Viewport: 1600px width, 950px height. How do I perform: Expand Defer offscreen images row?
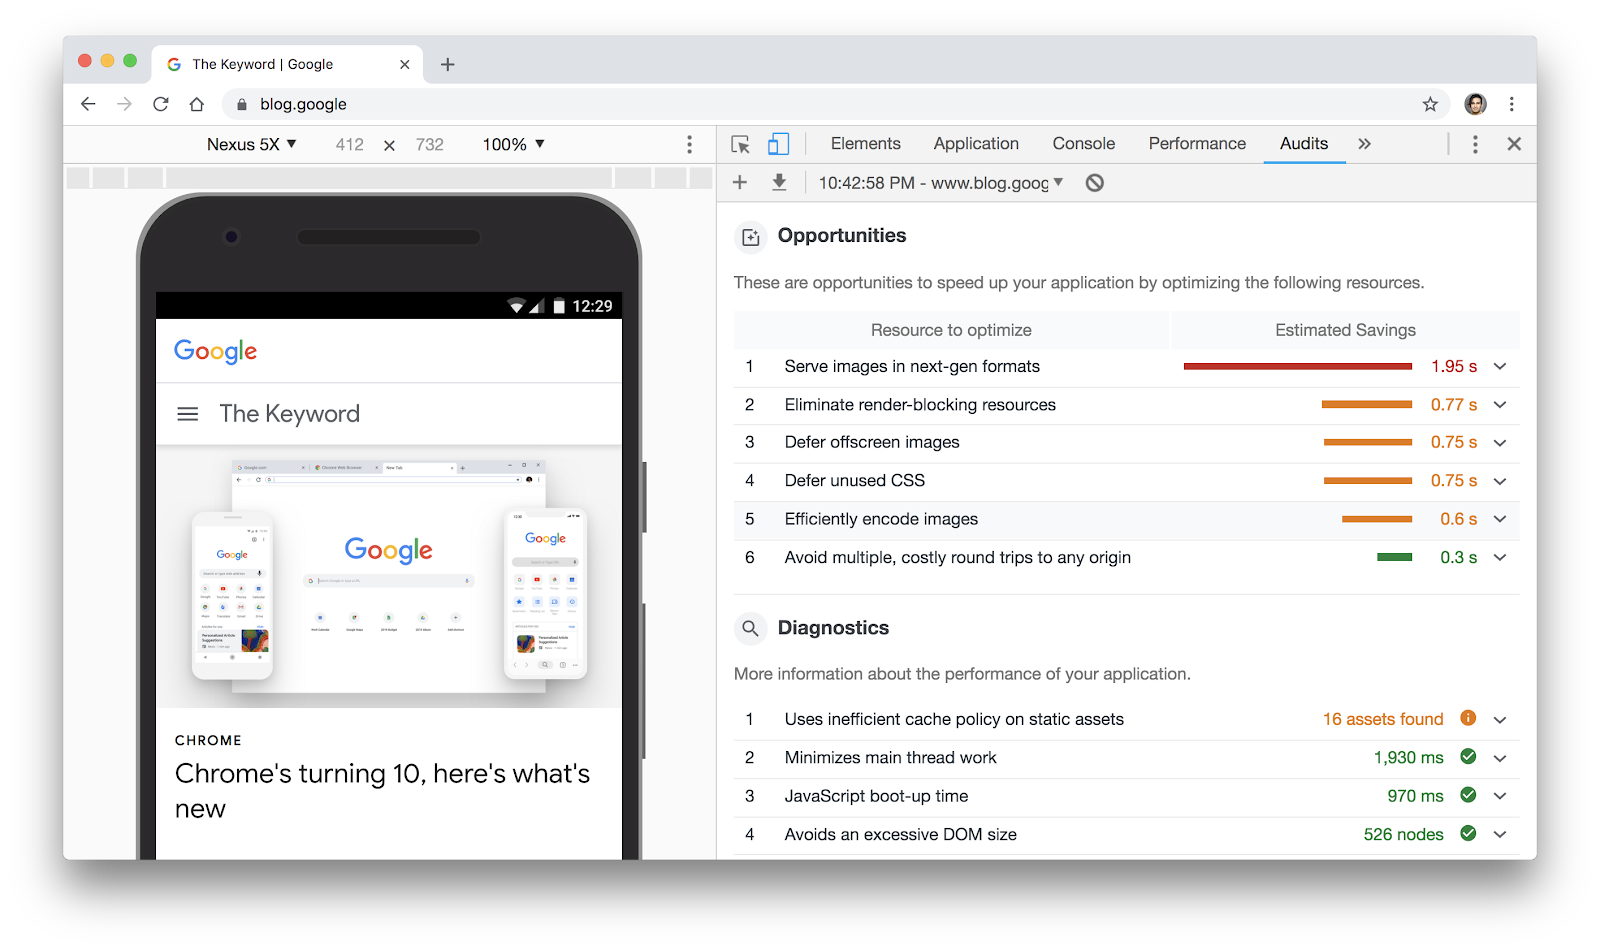1500,443
